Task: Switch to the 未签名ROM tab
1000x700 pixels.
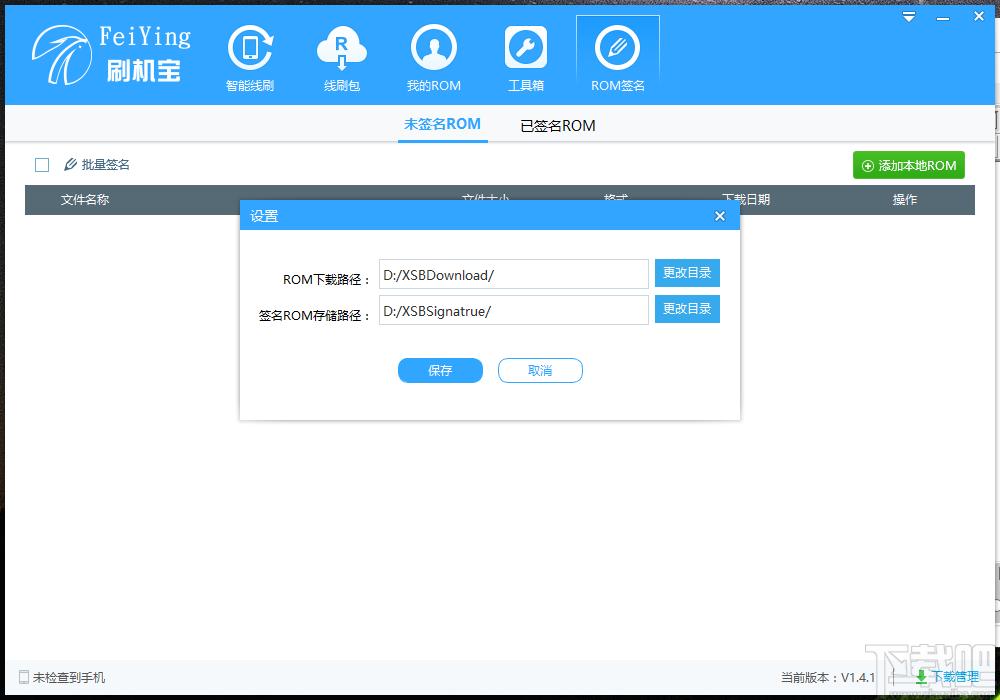Action: coord(443,124)
